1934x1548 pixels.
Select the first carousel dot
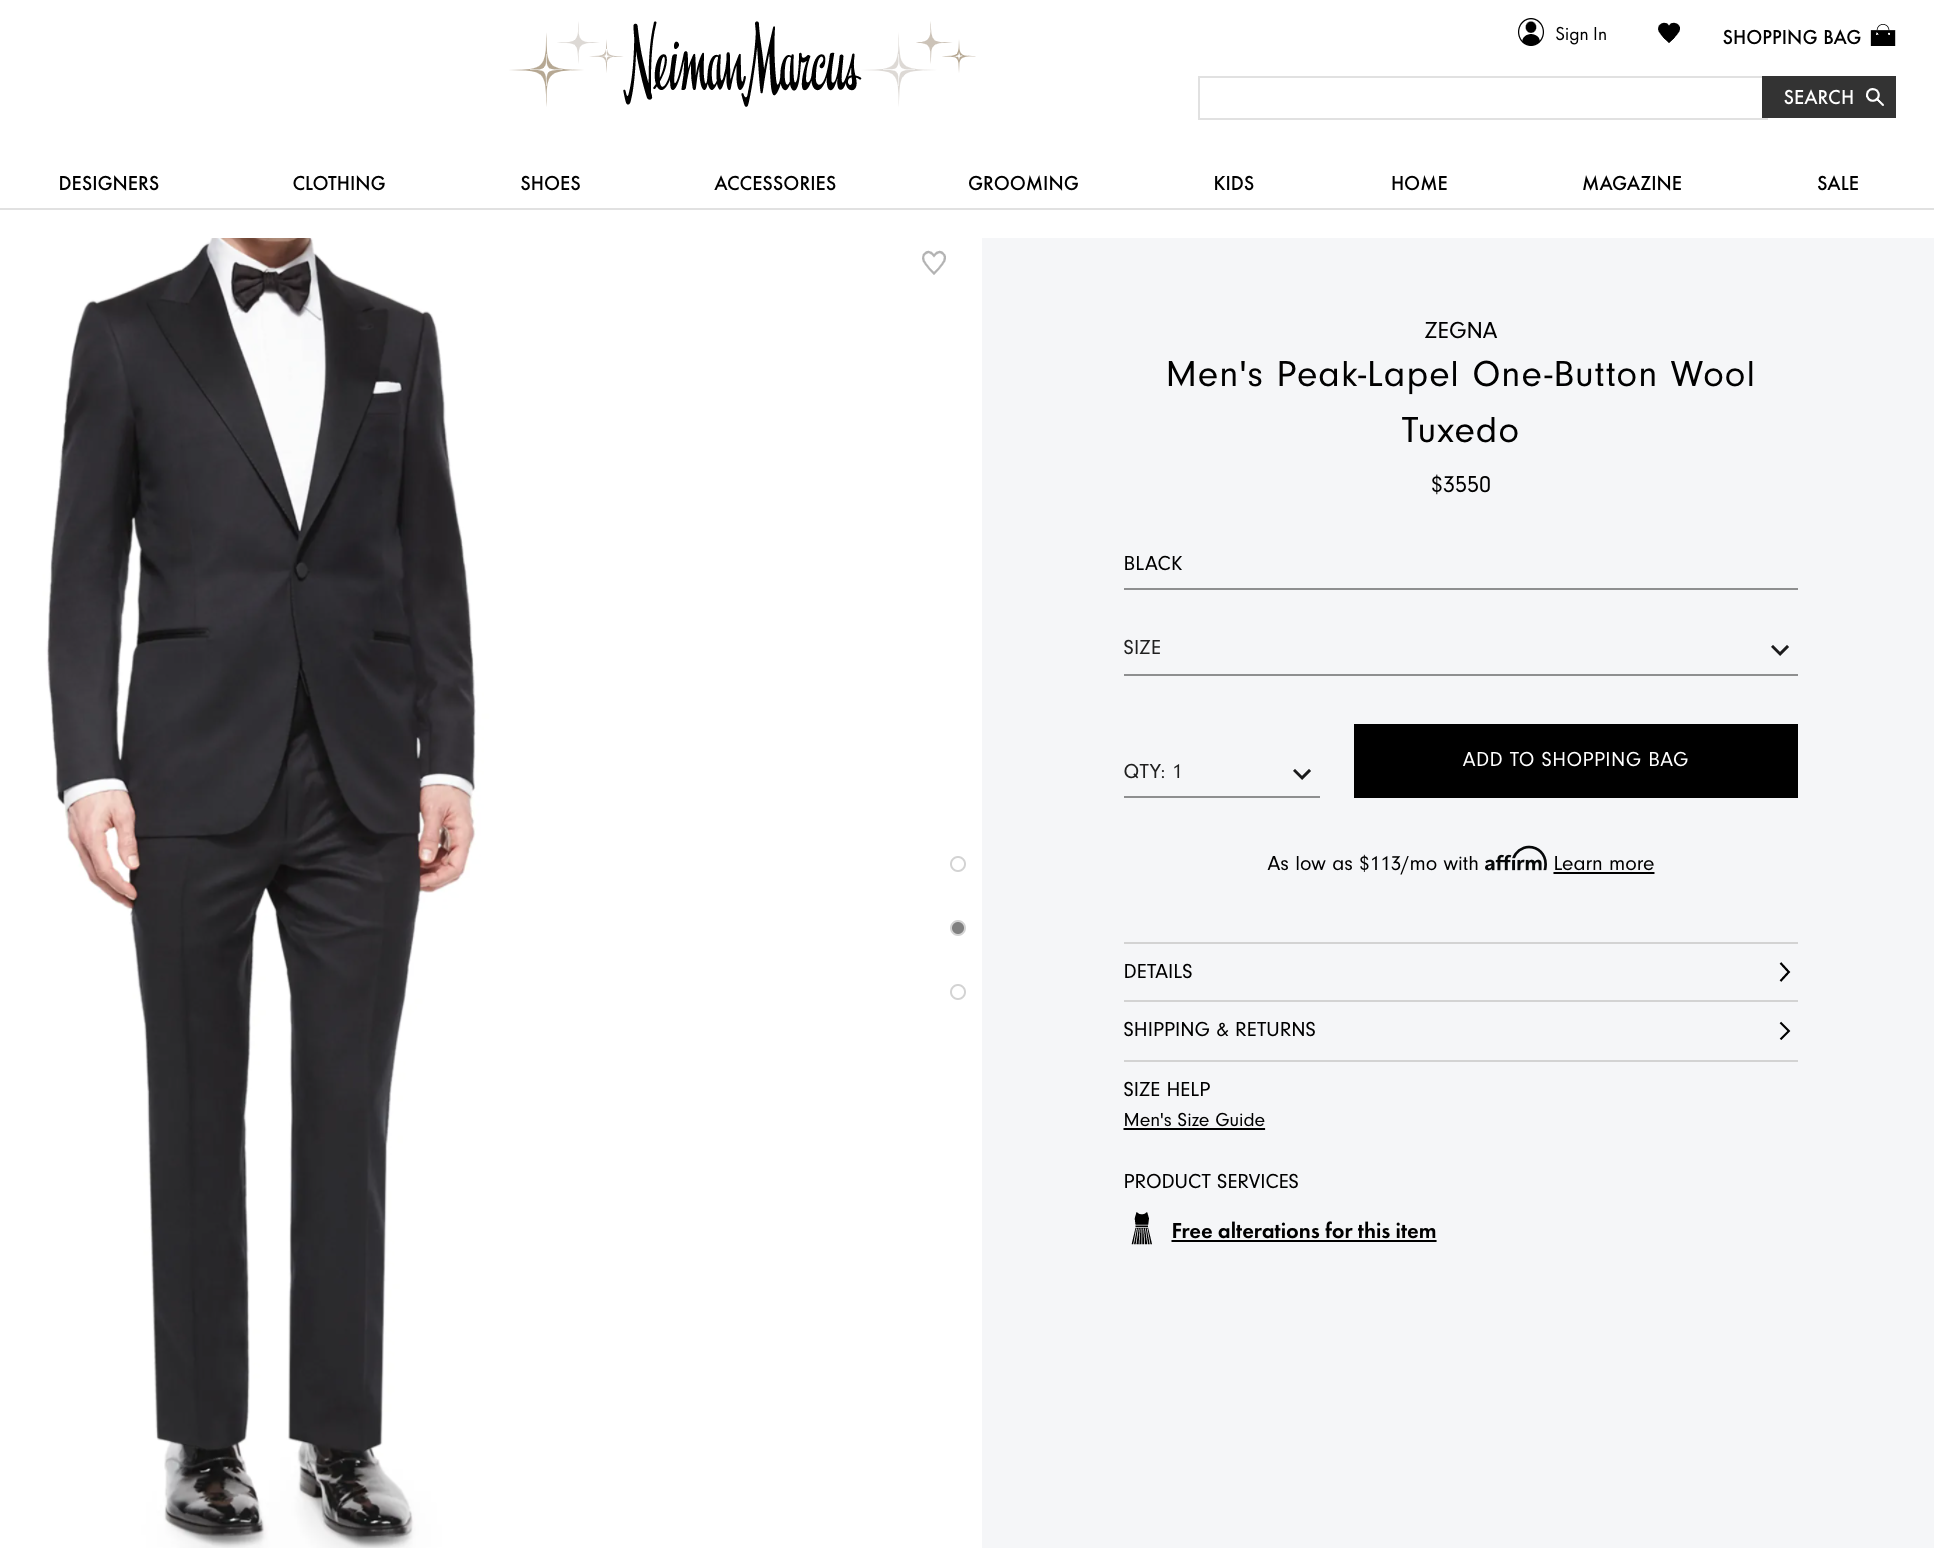click(x=958, y=863)
